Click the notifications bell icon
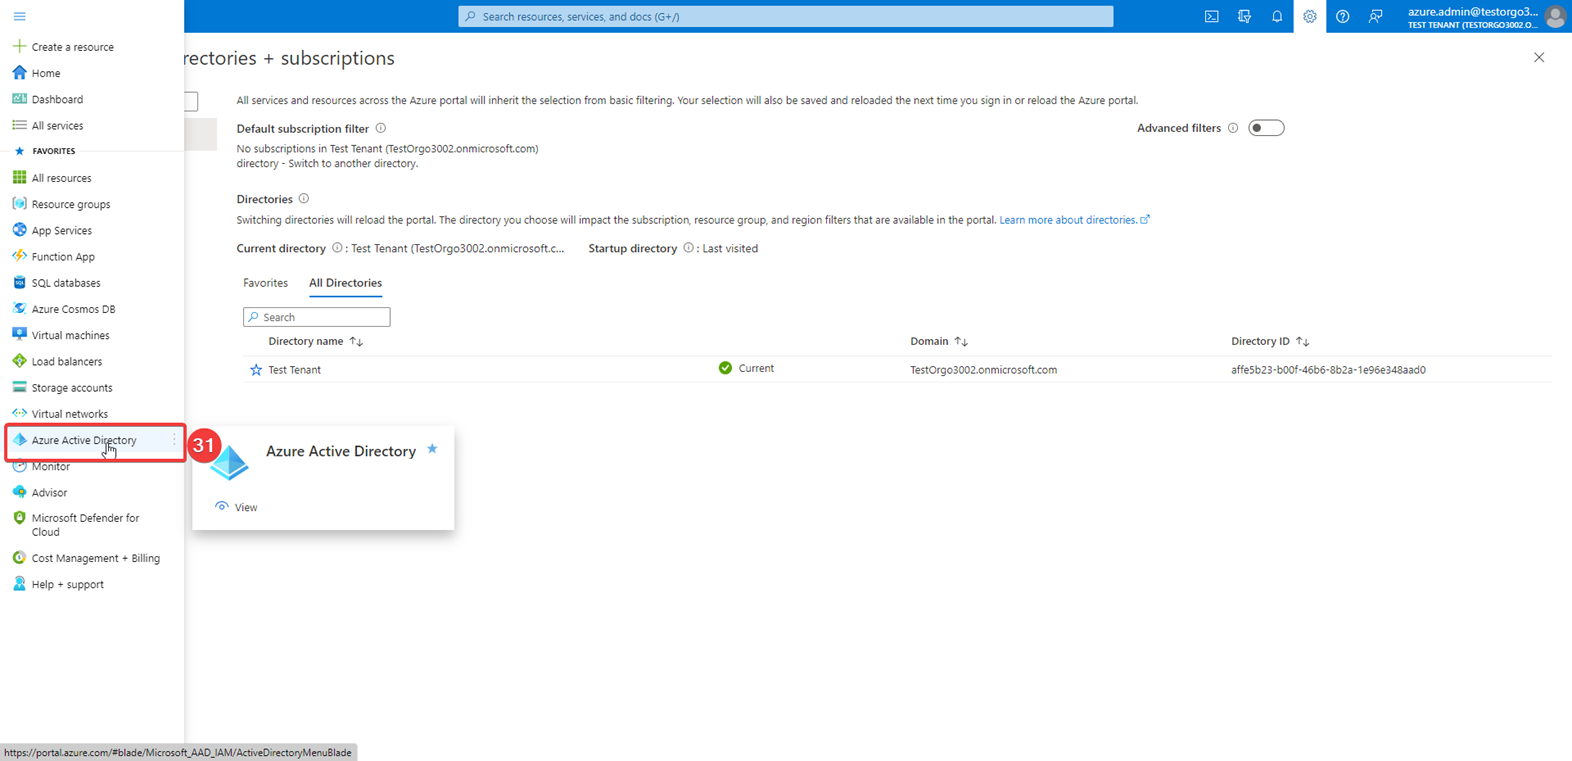The height and width of the screenshot is (761, 1572). coord(1277,17)
